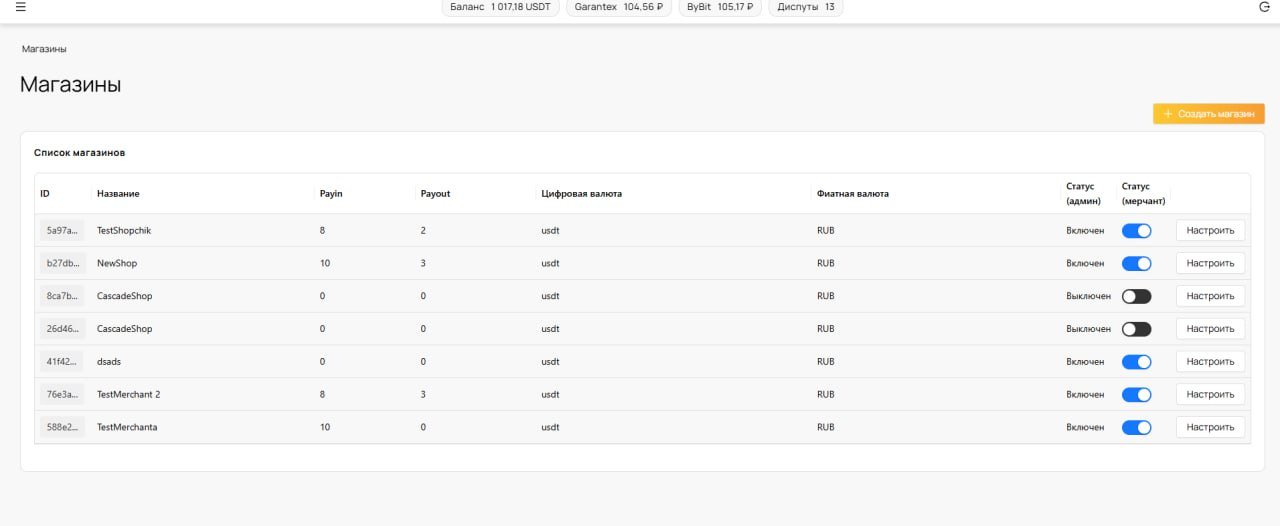
Task: Click the plus icon in Создать магазин
Action: click(1167, 114)
